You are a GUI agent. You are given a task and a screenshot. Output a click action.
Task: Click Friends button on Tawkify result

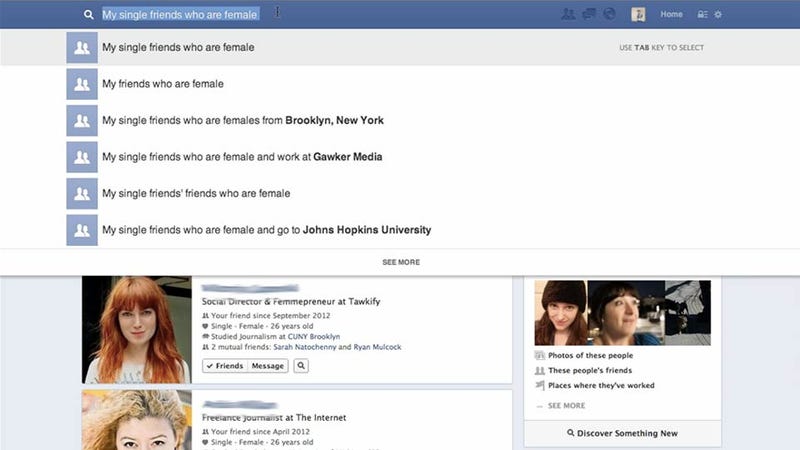pyautogui.click(x=224, y=366)
